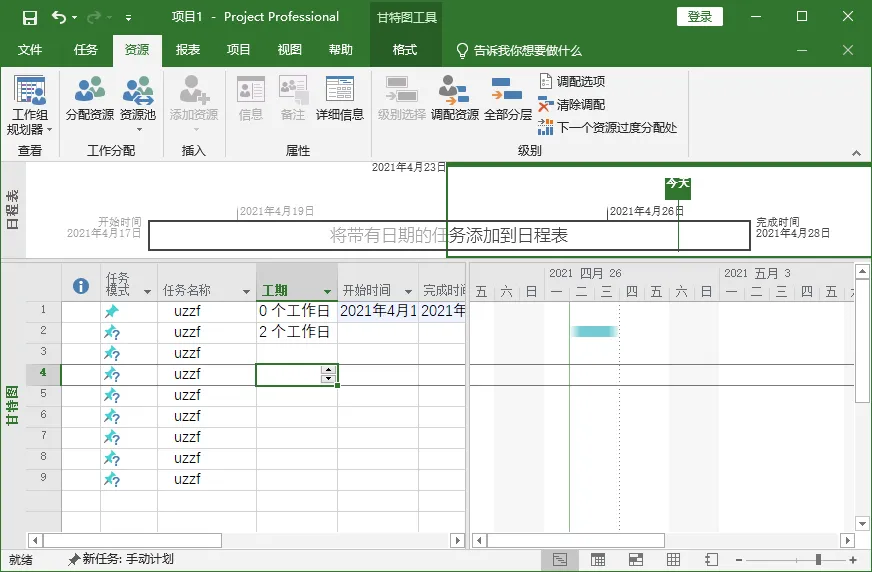Click 新任务: 手动计划 status bar item
This screenshot has height=572, width=872.
click(121, 559)
